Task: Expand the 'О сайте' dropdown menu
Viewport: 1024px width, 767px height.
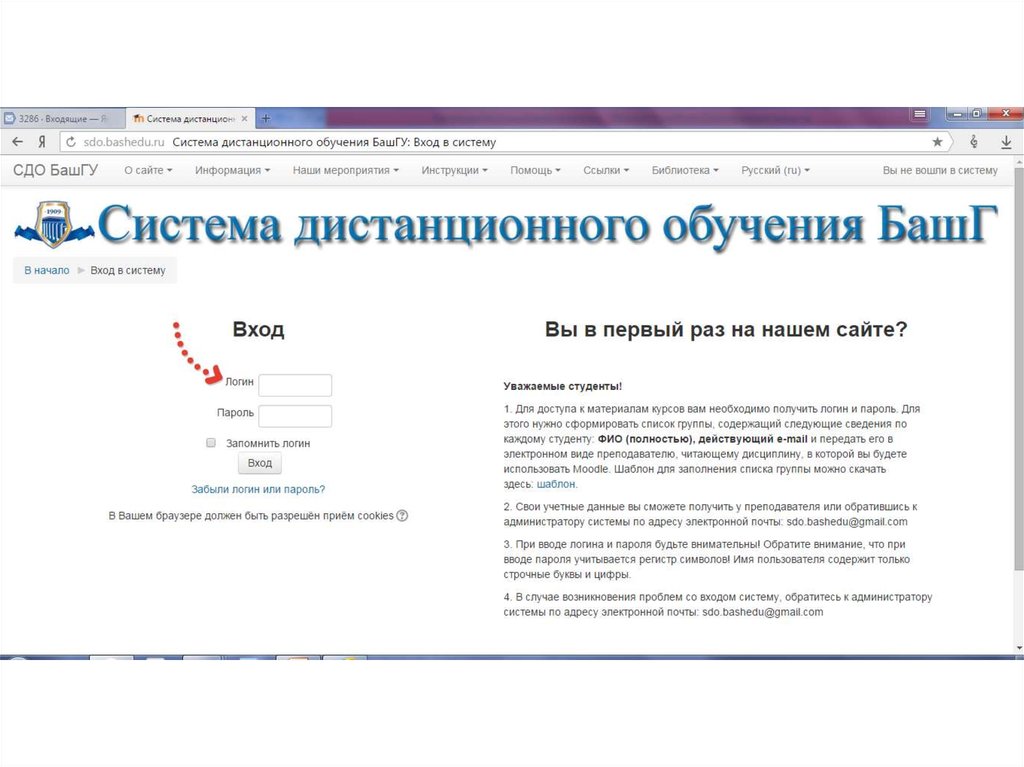Action: pyautogui.click(x=148, y=171)
